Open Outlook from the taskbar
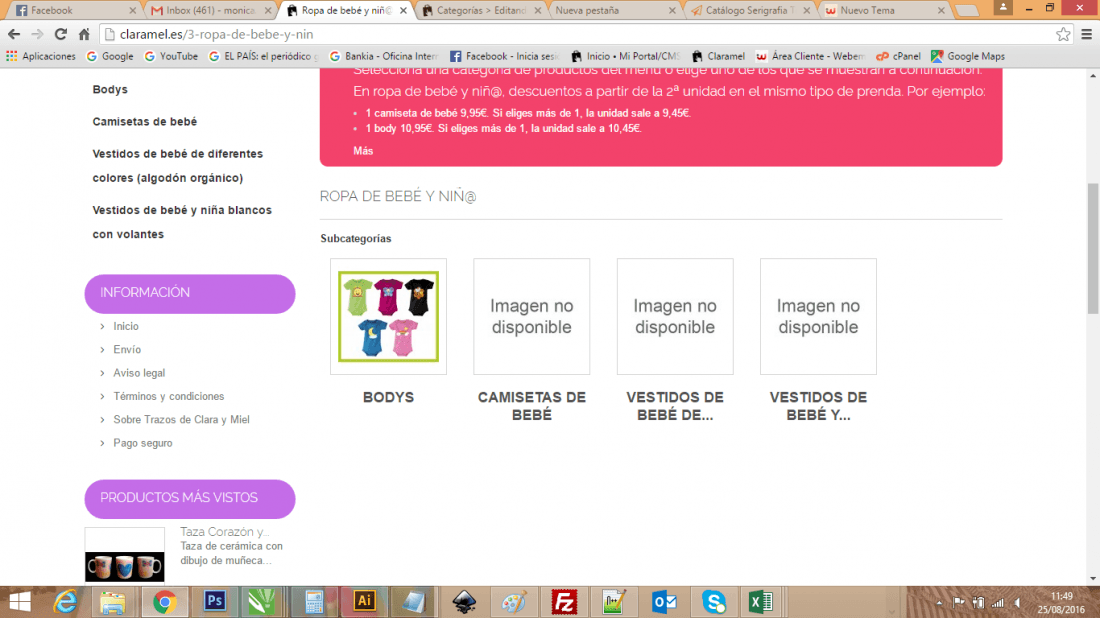This screenshot has height=618, width=1100. [x=664, y=602]
